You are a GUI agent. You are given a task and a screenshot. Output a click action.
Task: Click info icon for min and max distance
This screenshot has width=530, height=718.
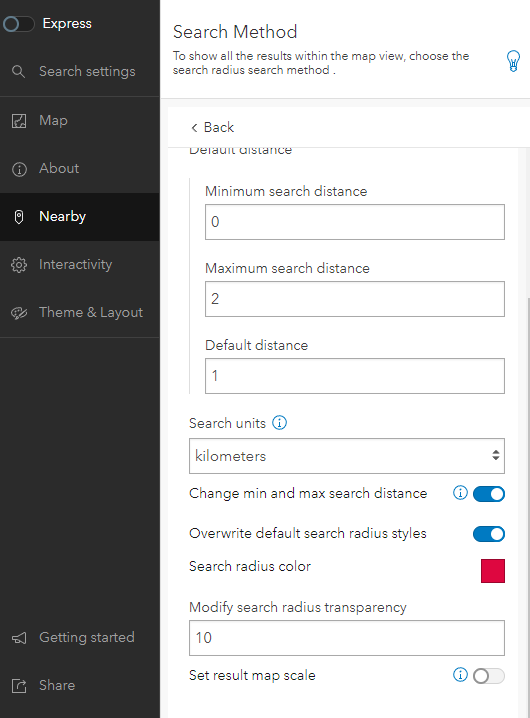point(460,493)
